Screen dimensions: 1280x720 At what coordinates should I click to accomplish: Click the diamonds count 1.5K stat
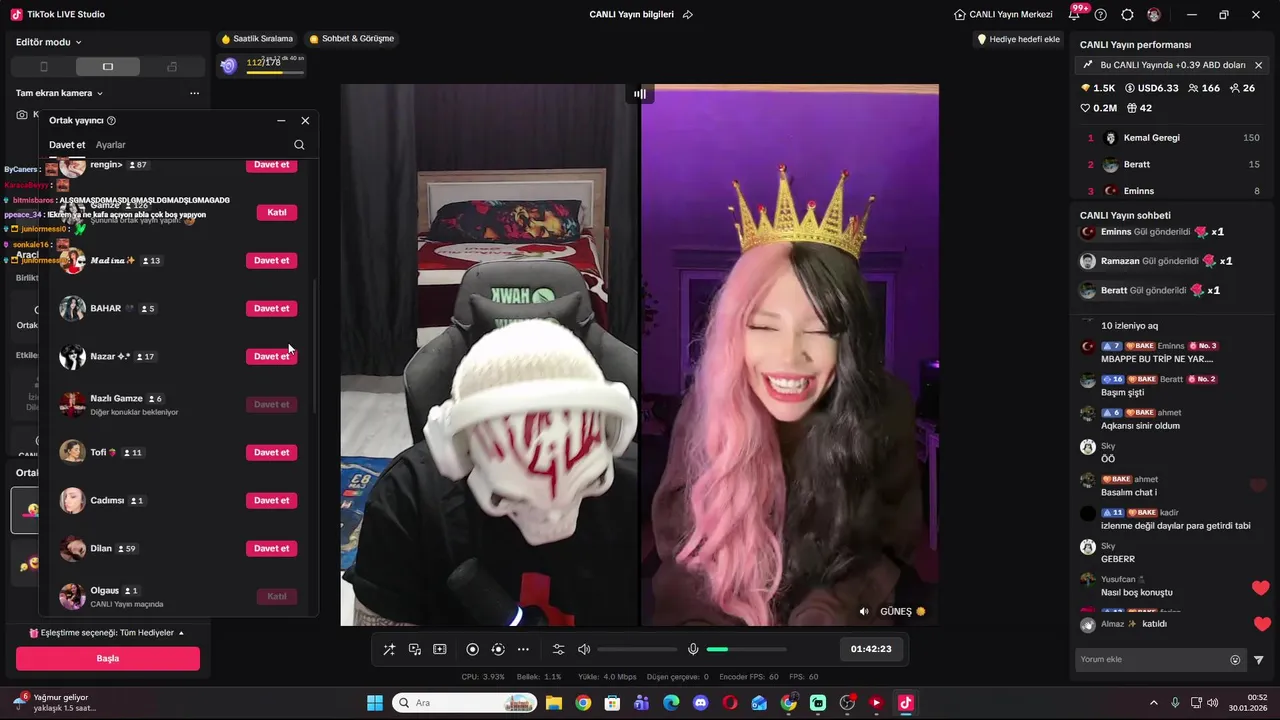coord(1098,88)
